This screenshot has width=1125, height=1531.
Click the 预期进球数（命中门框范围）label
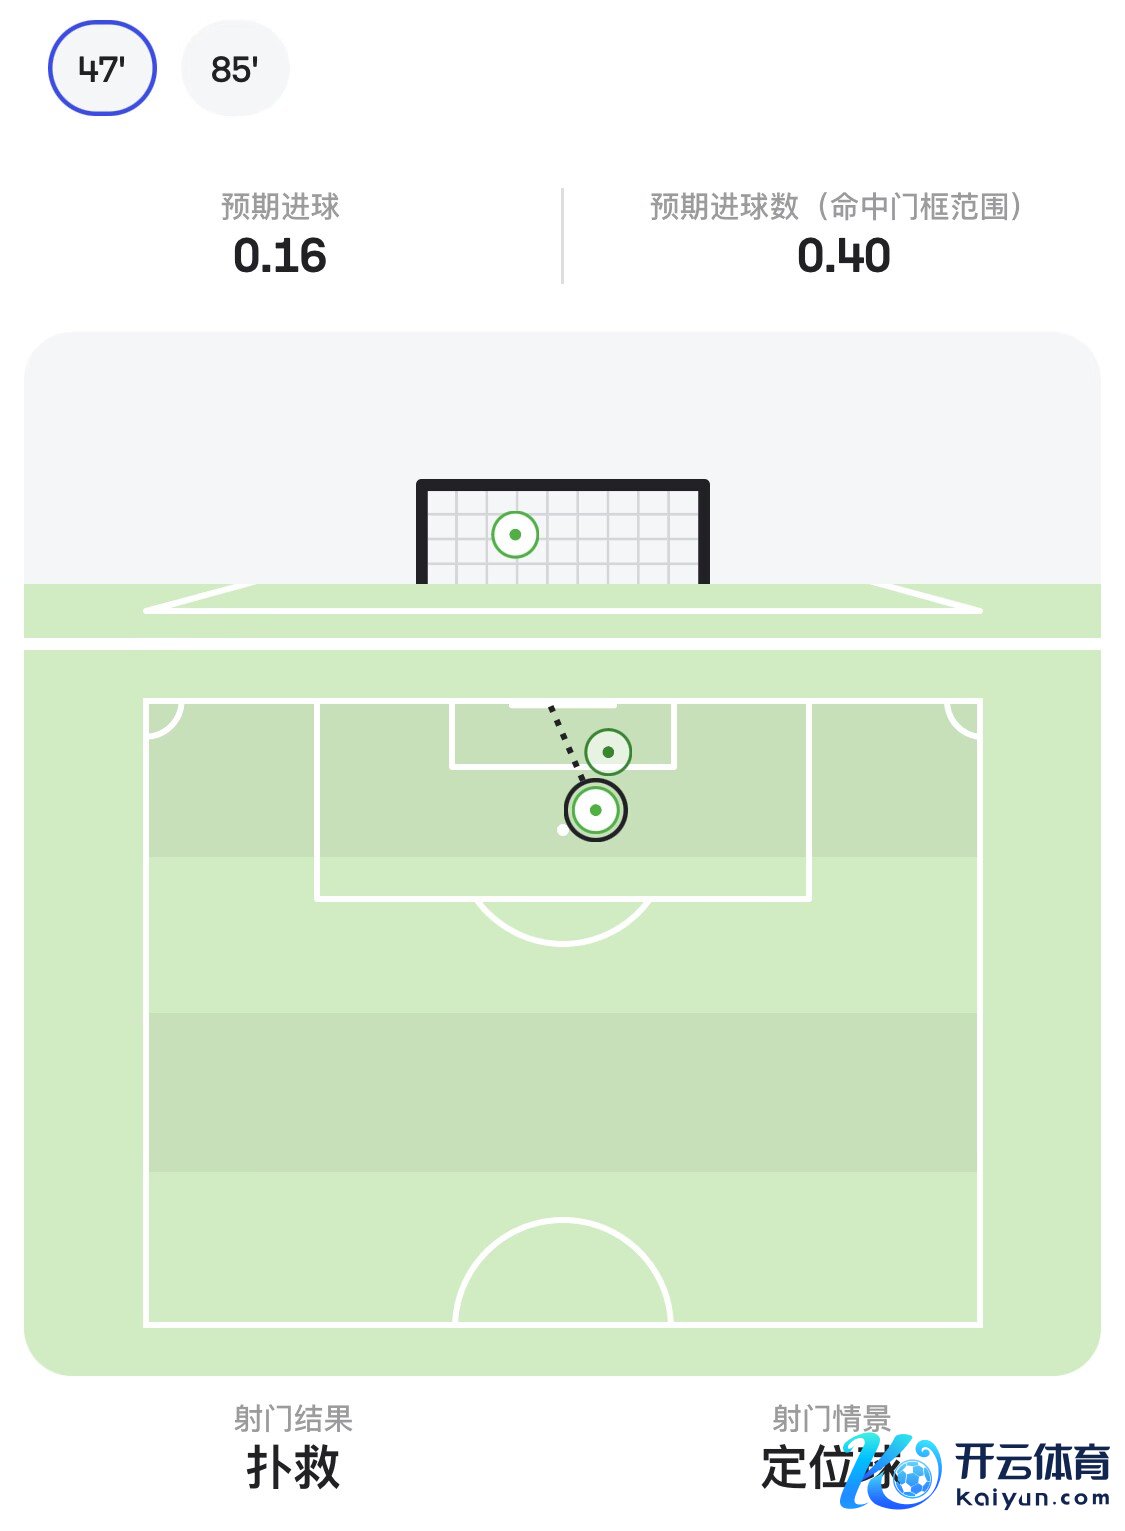(836, 207)
